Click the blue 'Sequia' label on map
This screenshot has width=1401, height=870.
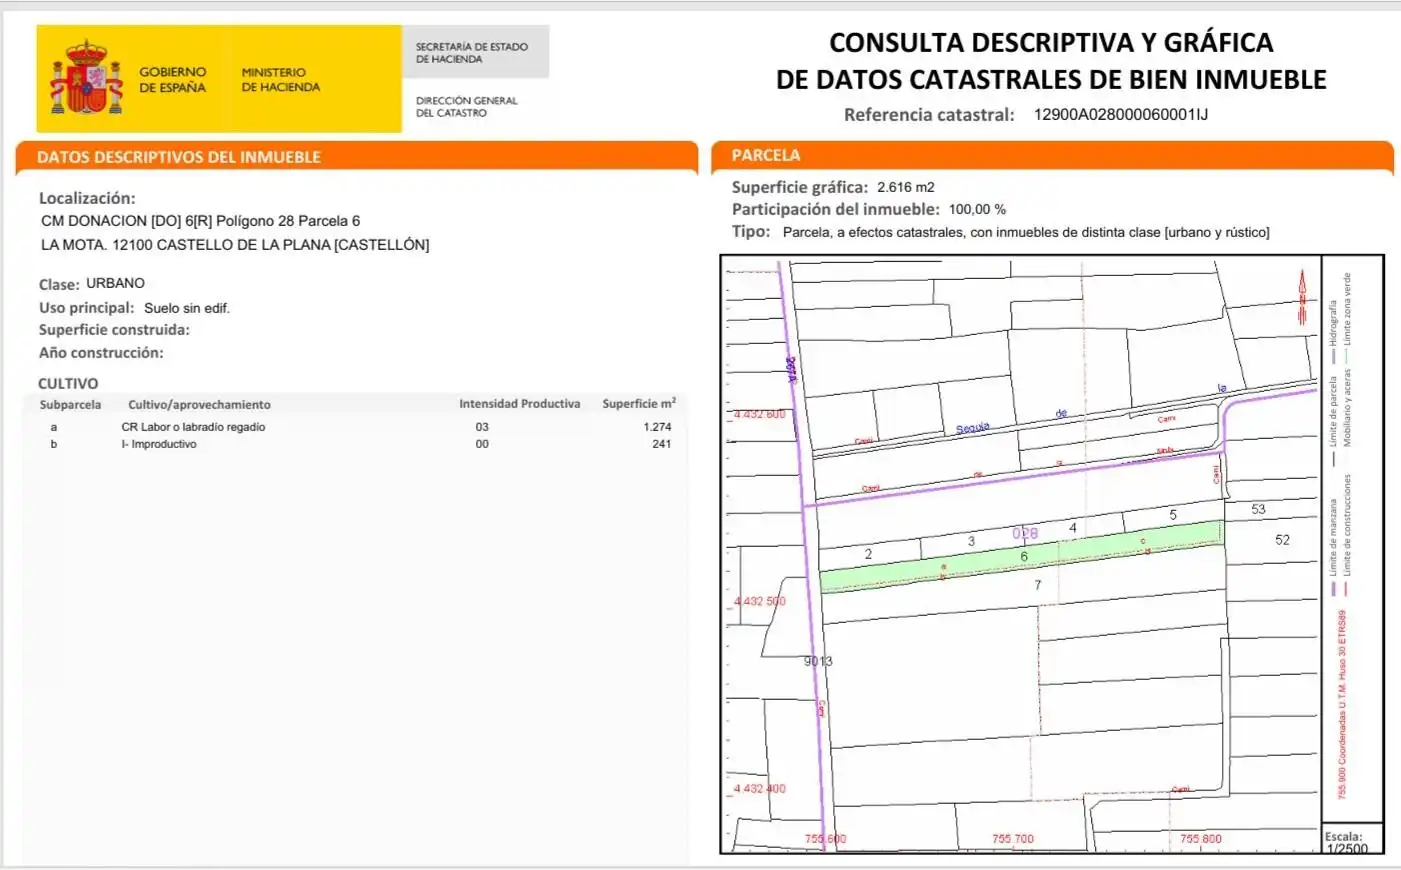972,429
